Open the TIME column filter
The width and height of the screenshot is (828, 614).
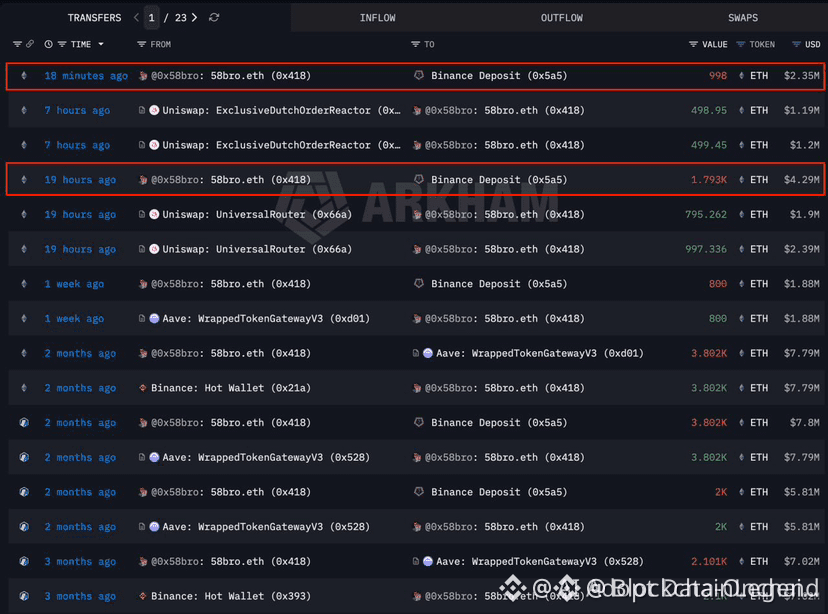click(x=62, y=44)
